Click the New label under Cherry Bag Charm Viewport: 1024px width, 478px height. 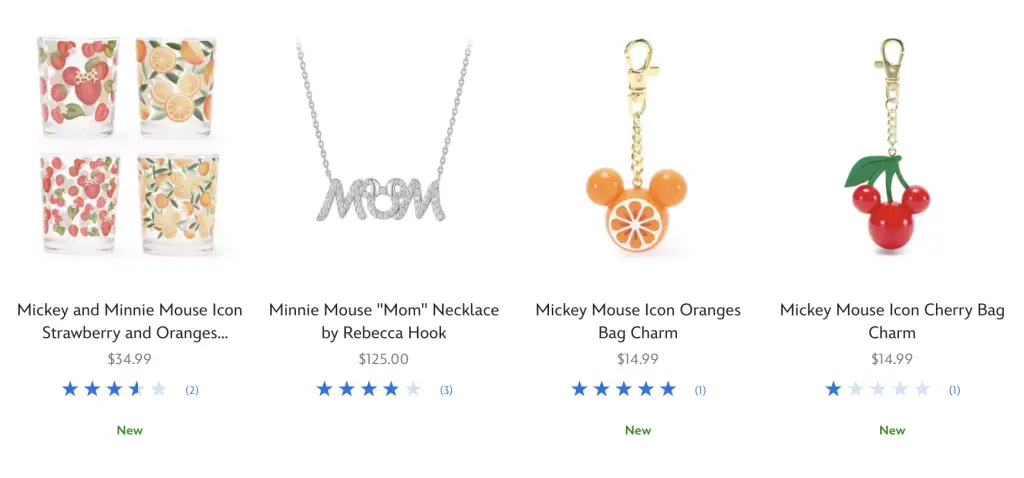point(892,430)
